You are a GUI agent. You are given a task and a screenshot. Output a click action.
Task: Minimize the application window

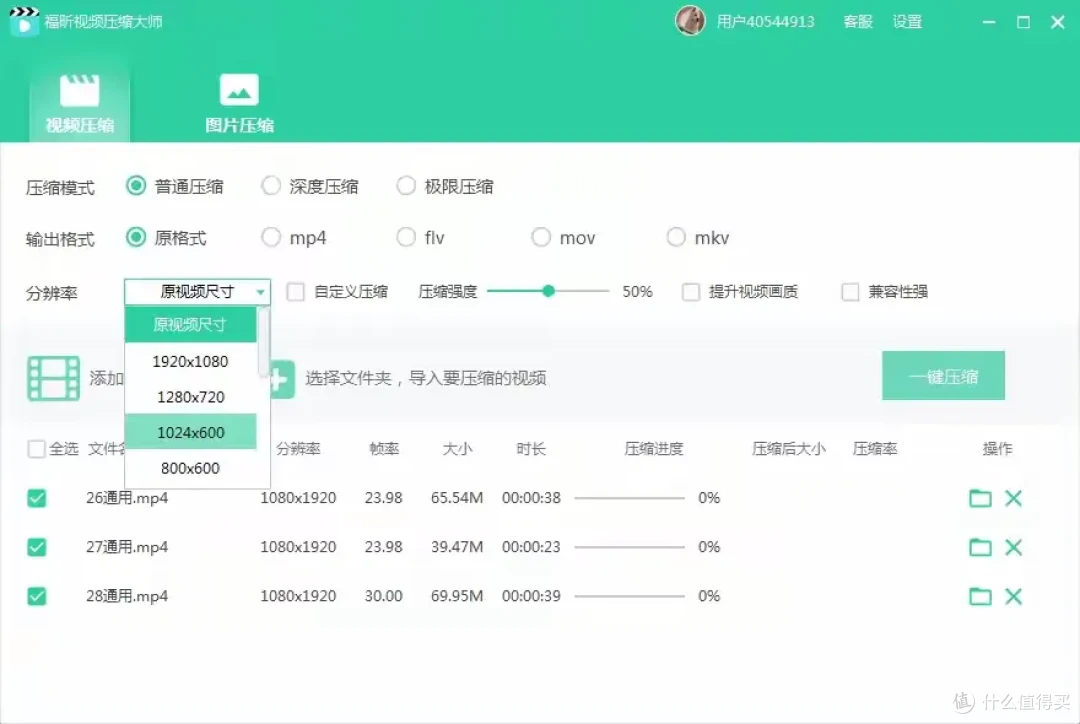pos(989,22)
